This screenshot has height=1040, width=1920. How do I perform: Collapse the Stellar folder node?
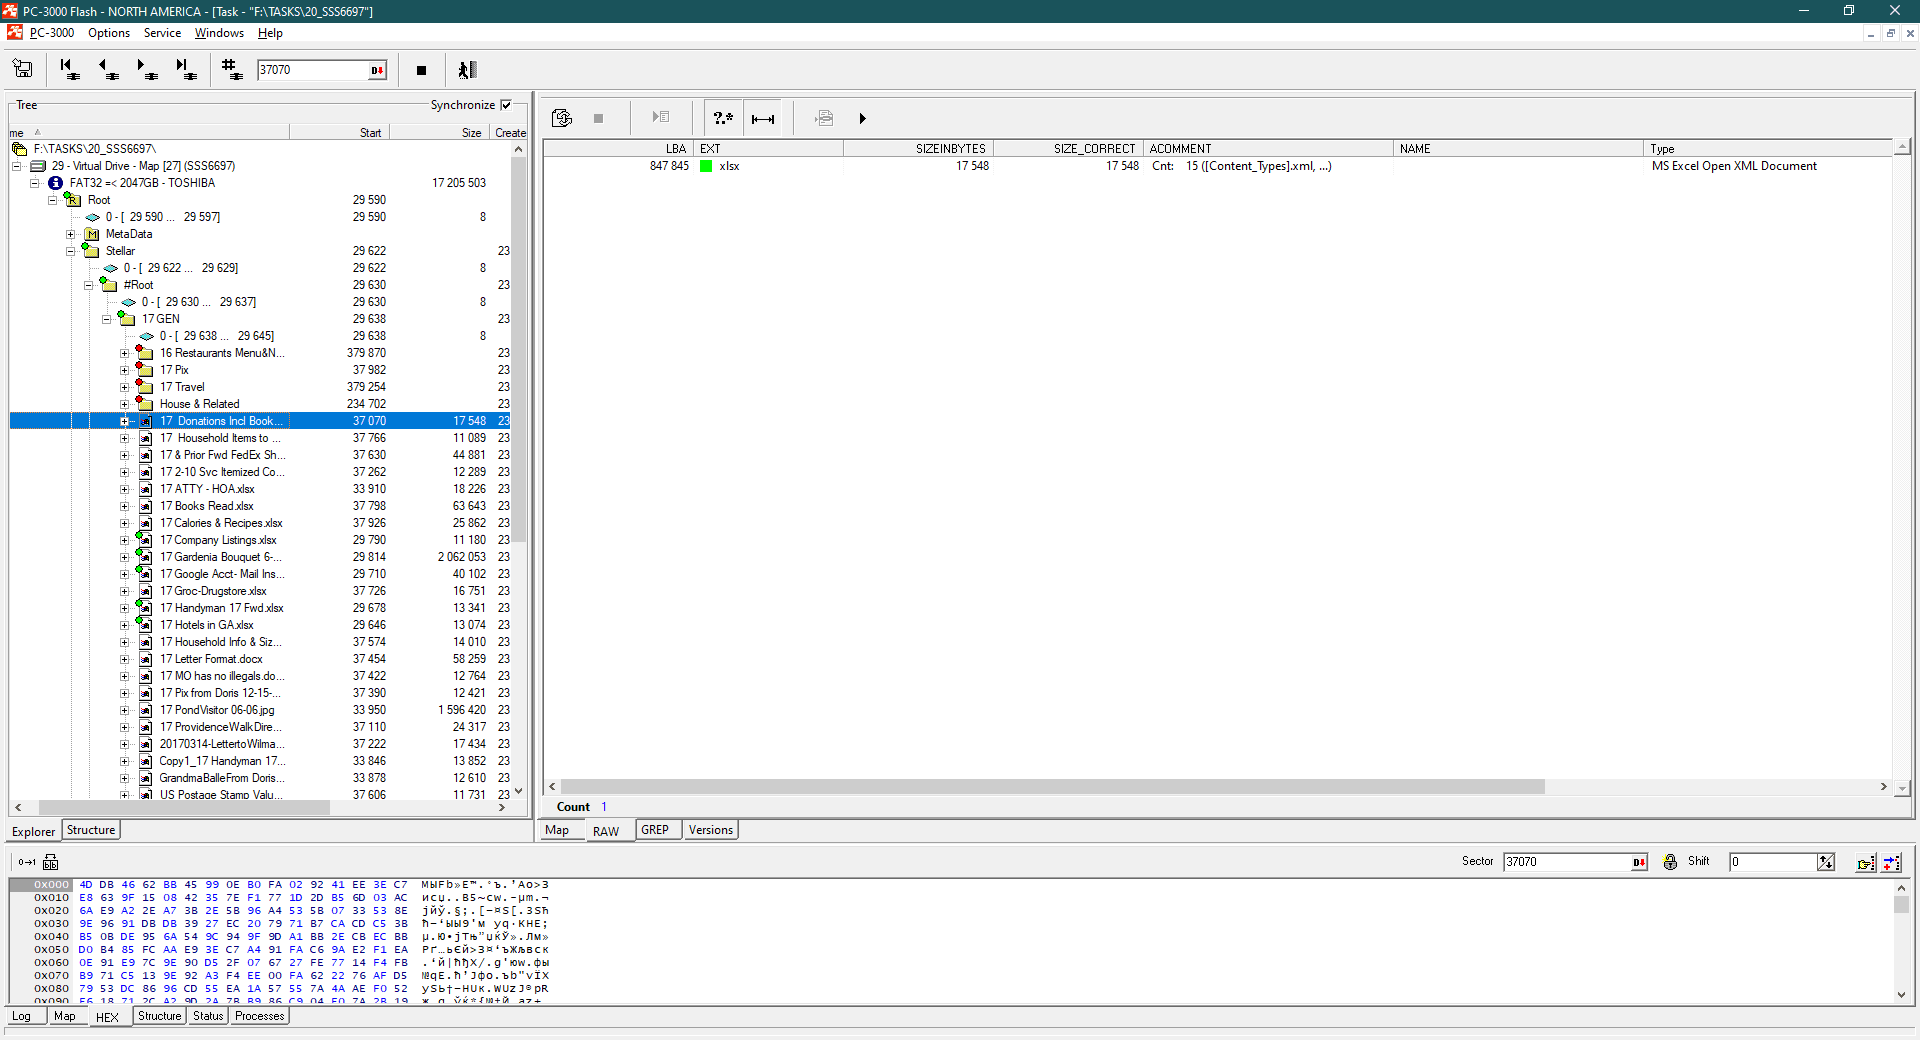71,251
